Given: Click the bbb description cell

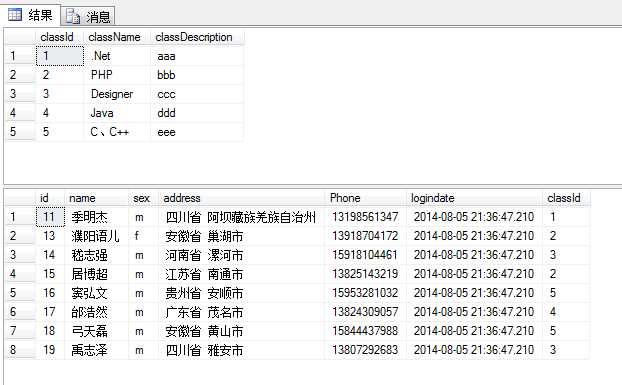Looking at the screenshot, I should coord(197,75).
